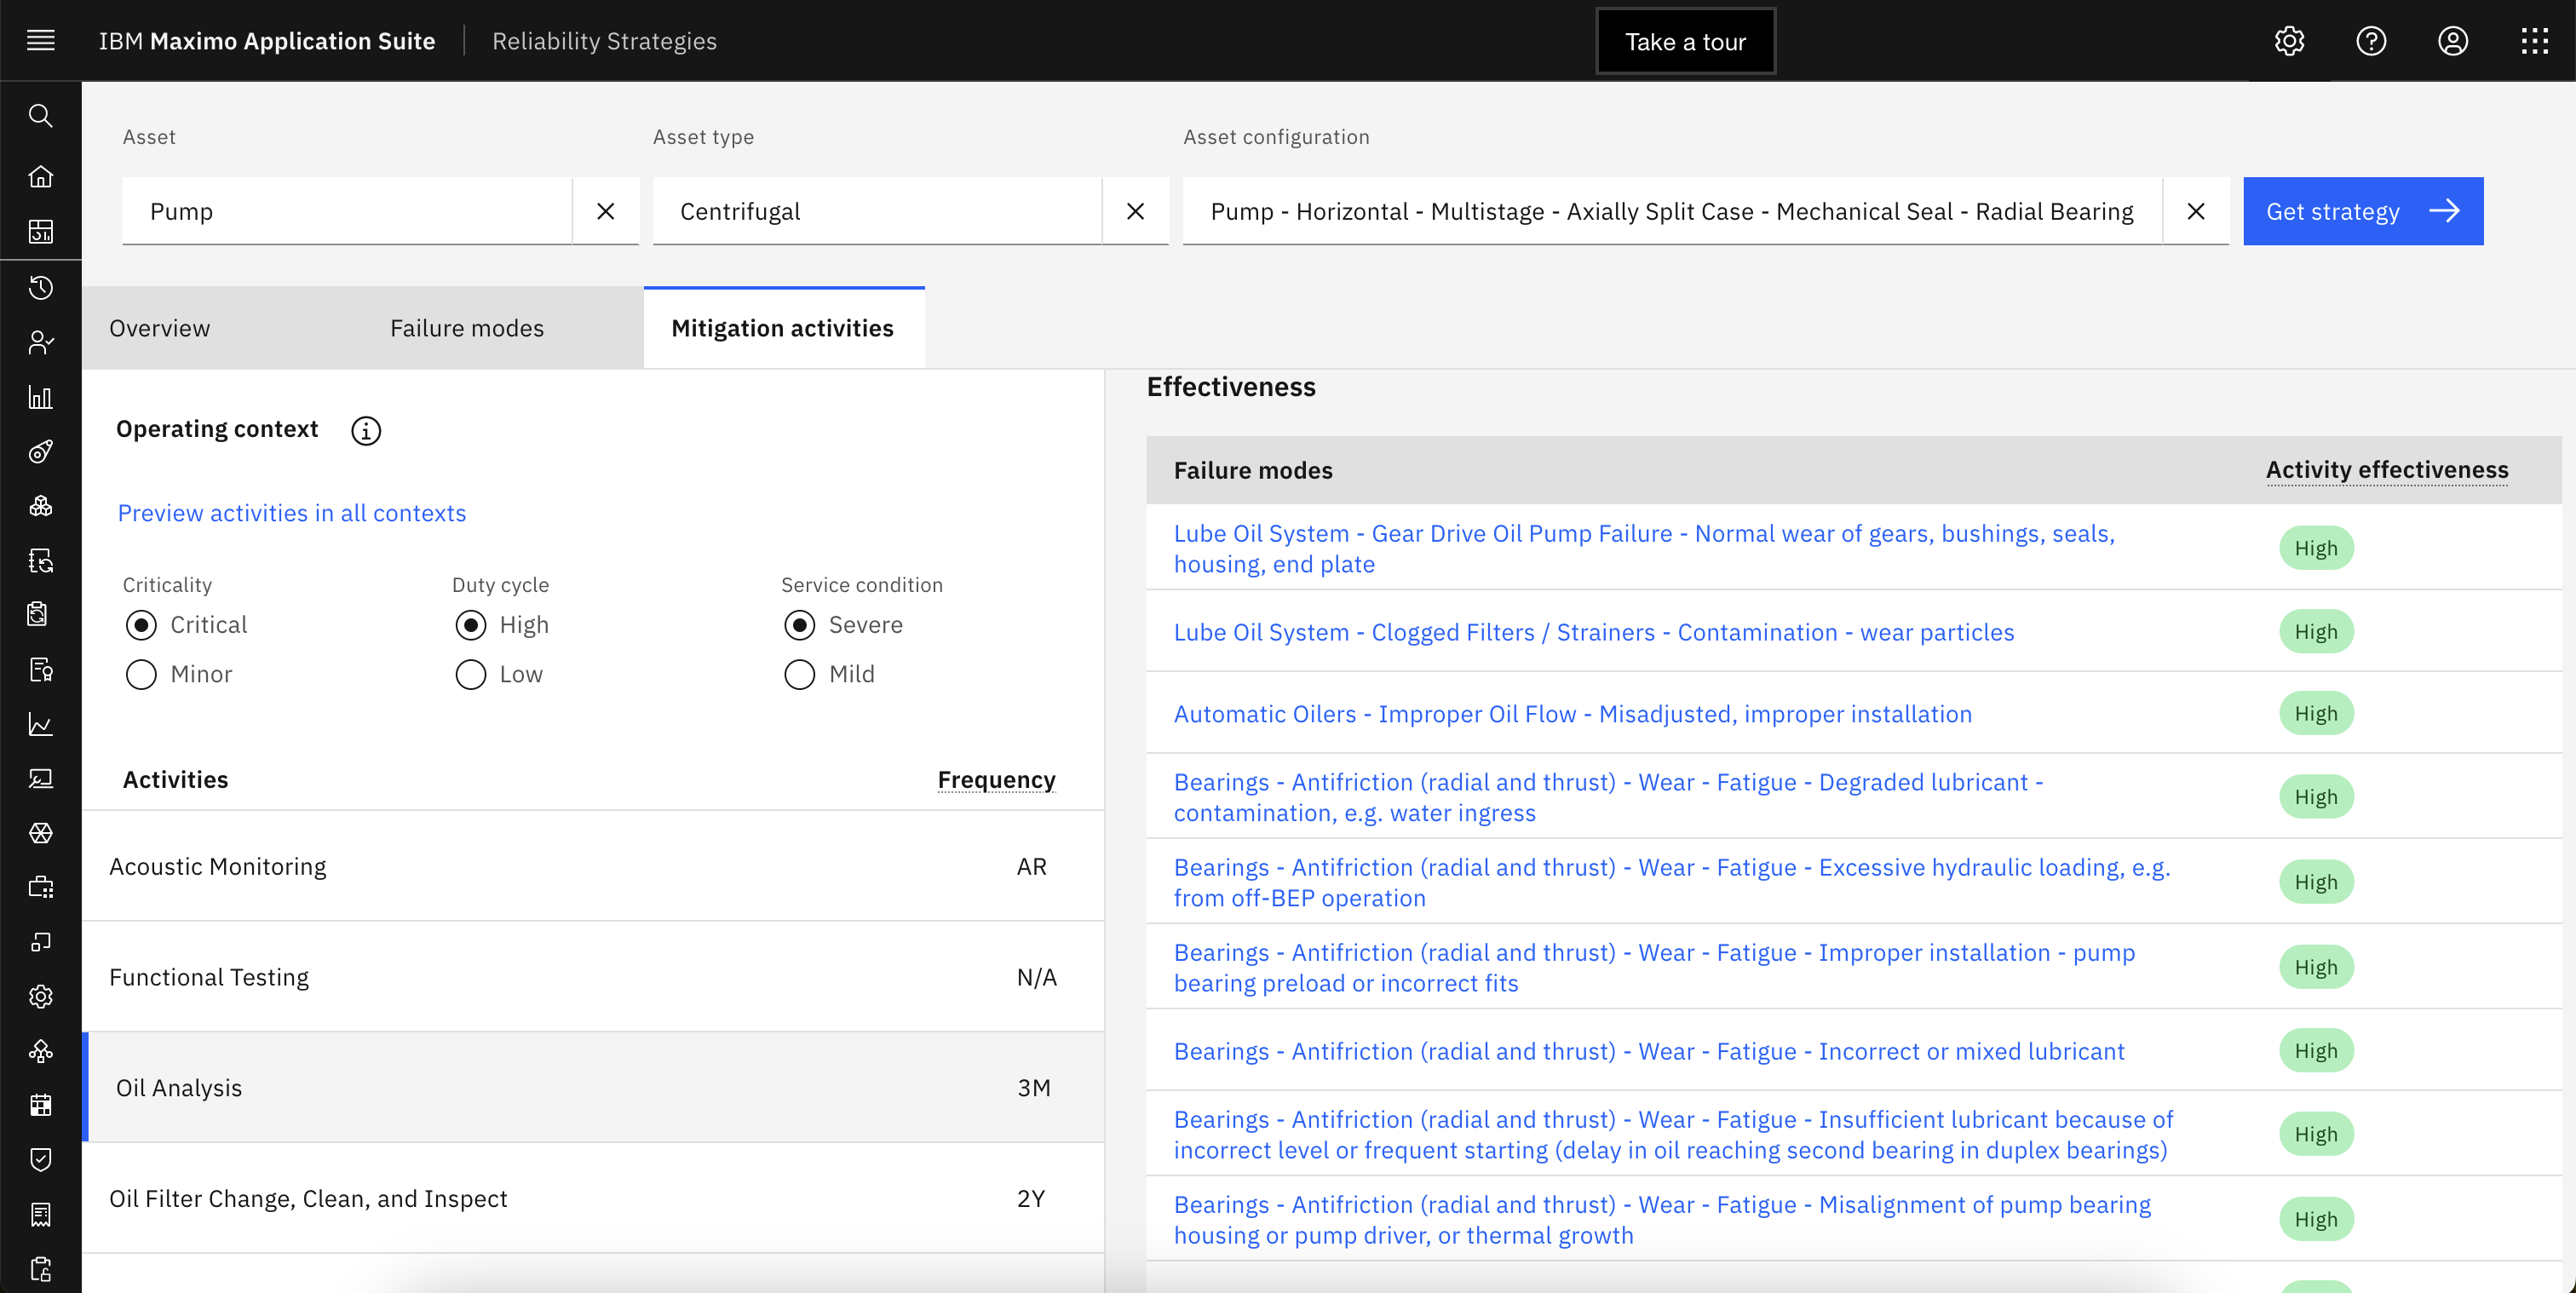Click the user profile icon top right
The width and height of the screenshot is (2576, 1293).
(x=2454, y=39)
